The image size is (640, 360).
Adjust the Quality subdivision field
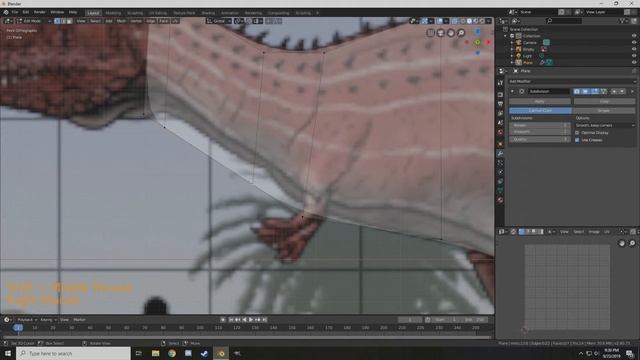coord(539,139)
